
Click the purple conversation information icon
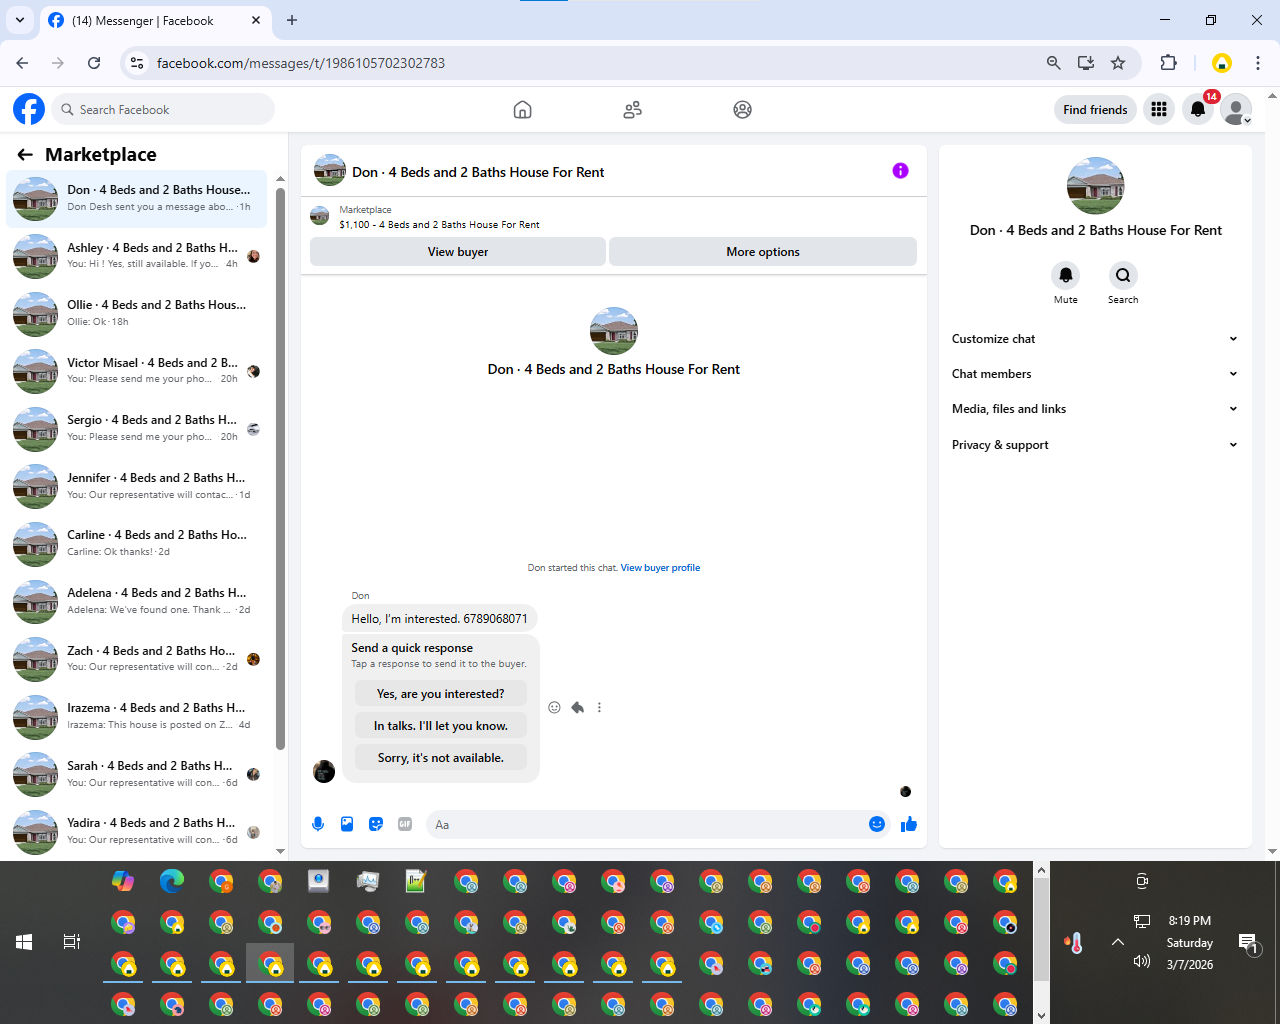tap(900, 171)
